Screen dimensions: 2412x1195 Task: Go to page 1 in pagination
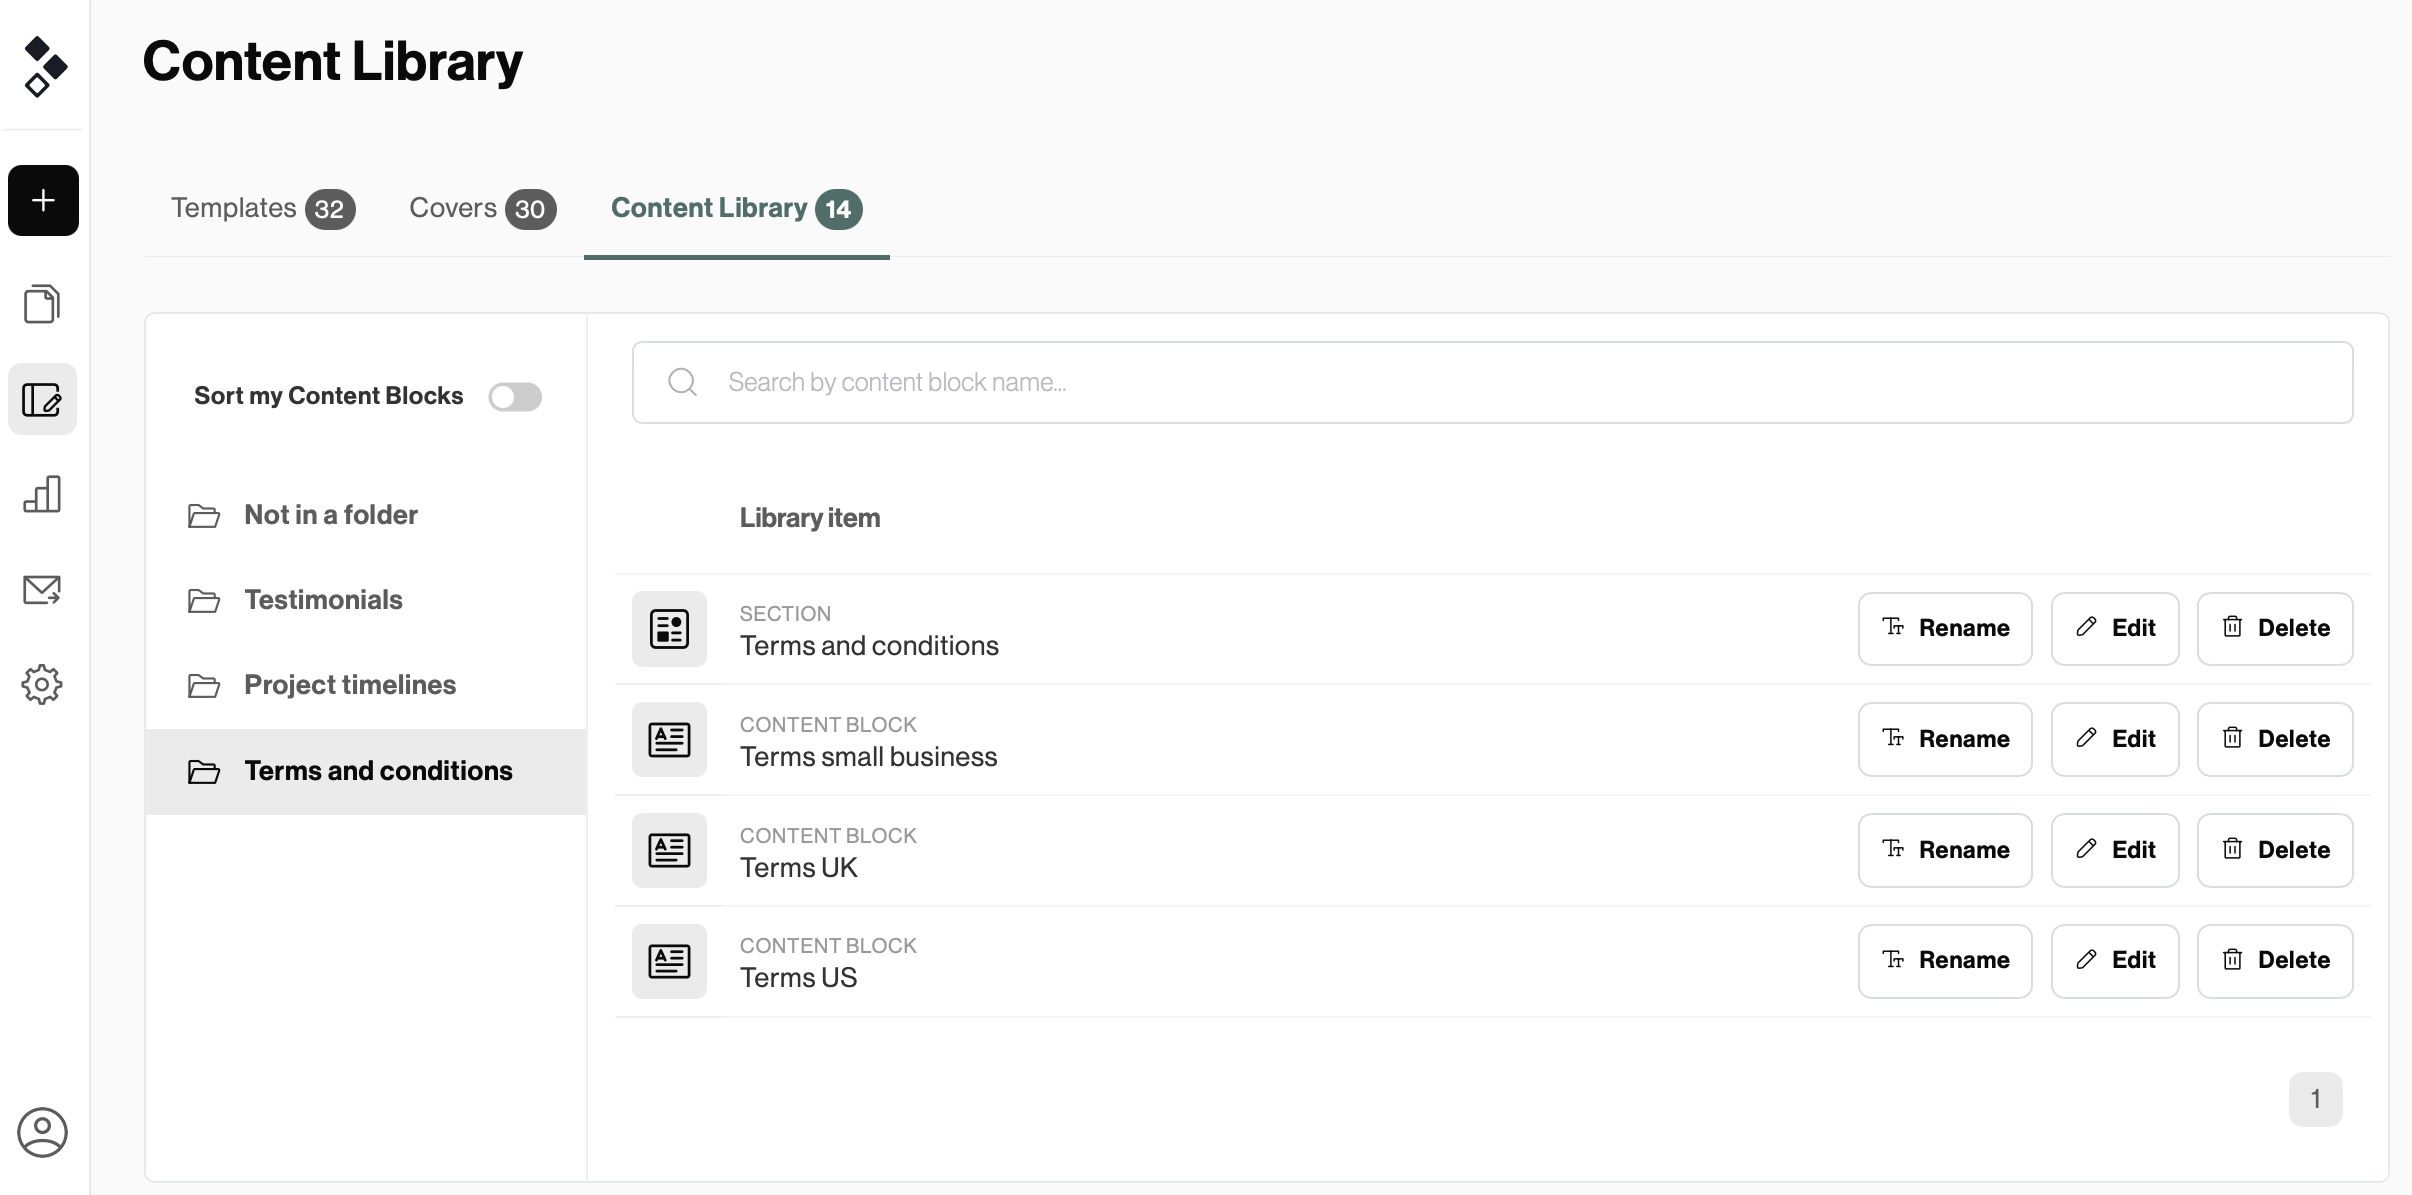coord(2315,1099)
